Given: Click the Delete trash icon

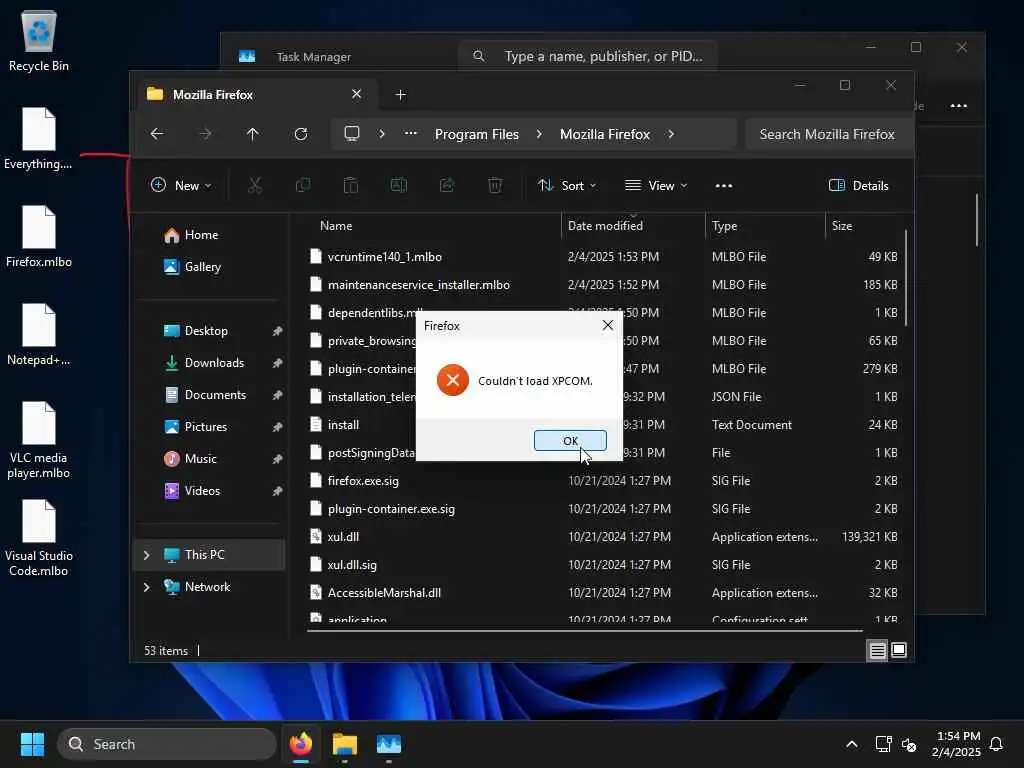Looking at the screenshot, I should pos(495,185).
